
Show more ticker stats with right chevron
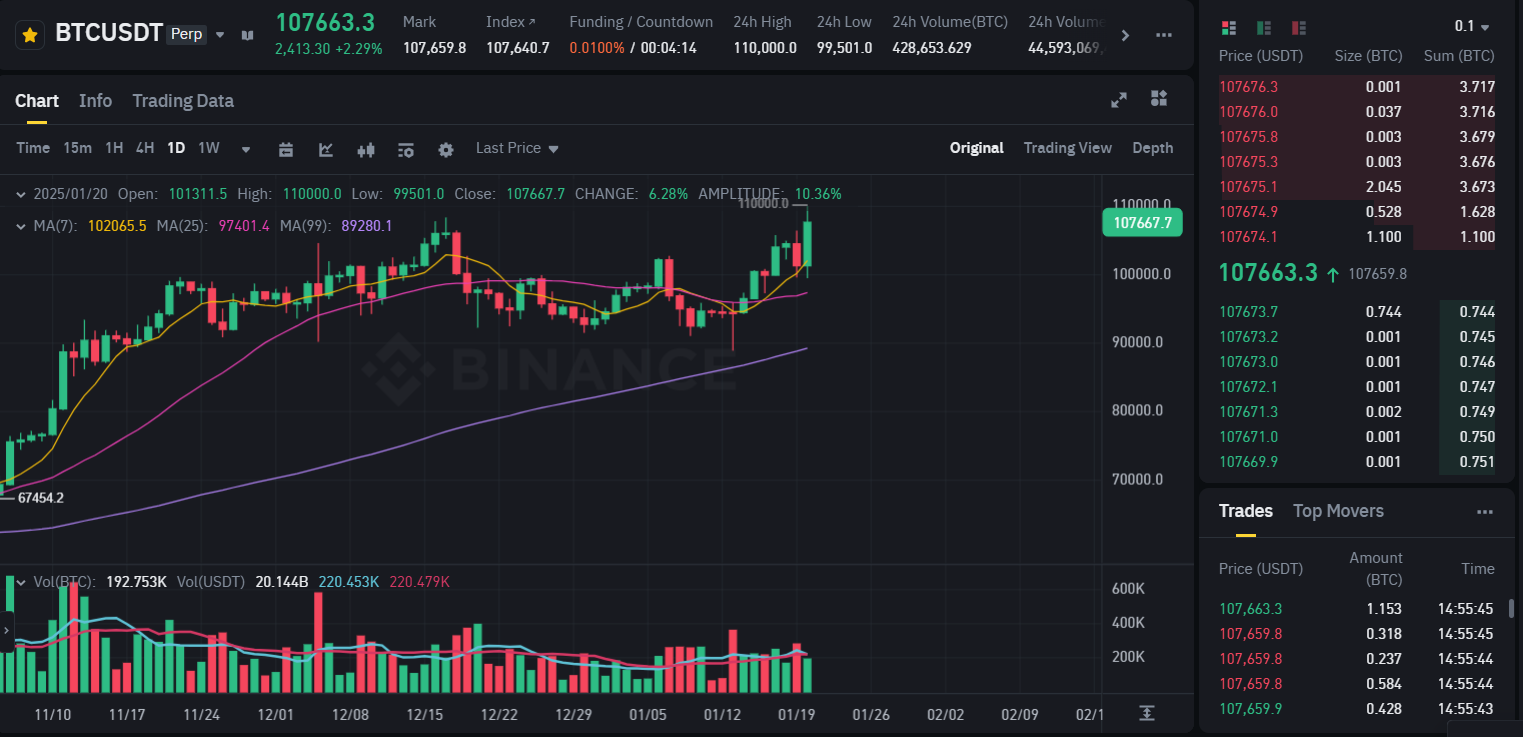pos(1125,35)
